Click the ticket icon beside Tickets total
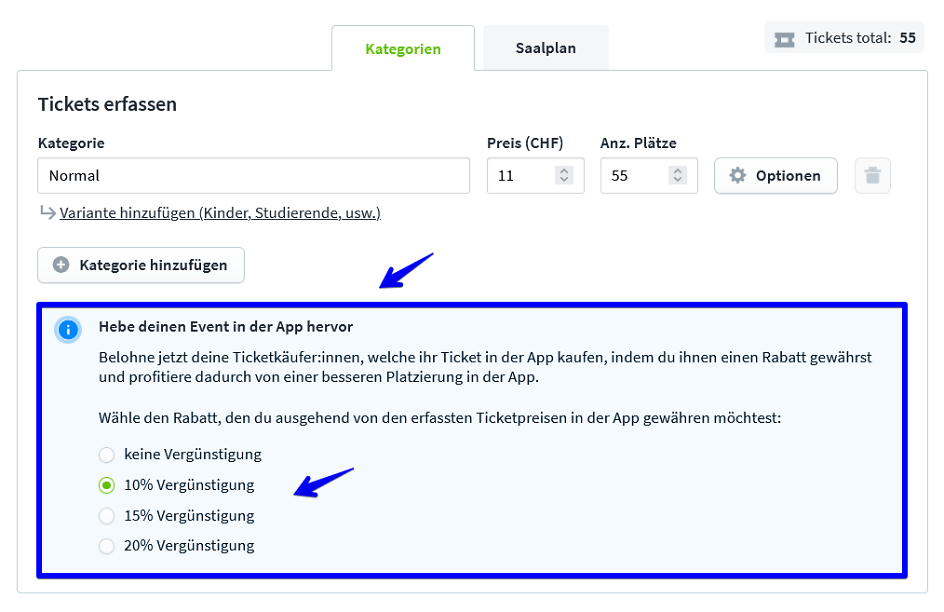 point(784,38)
